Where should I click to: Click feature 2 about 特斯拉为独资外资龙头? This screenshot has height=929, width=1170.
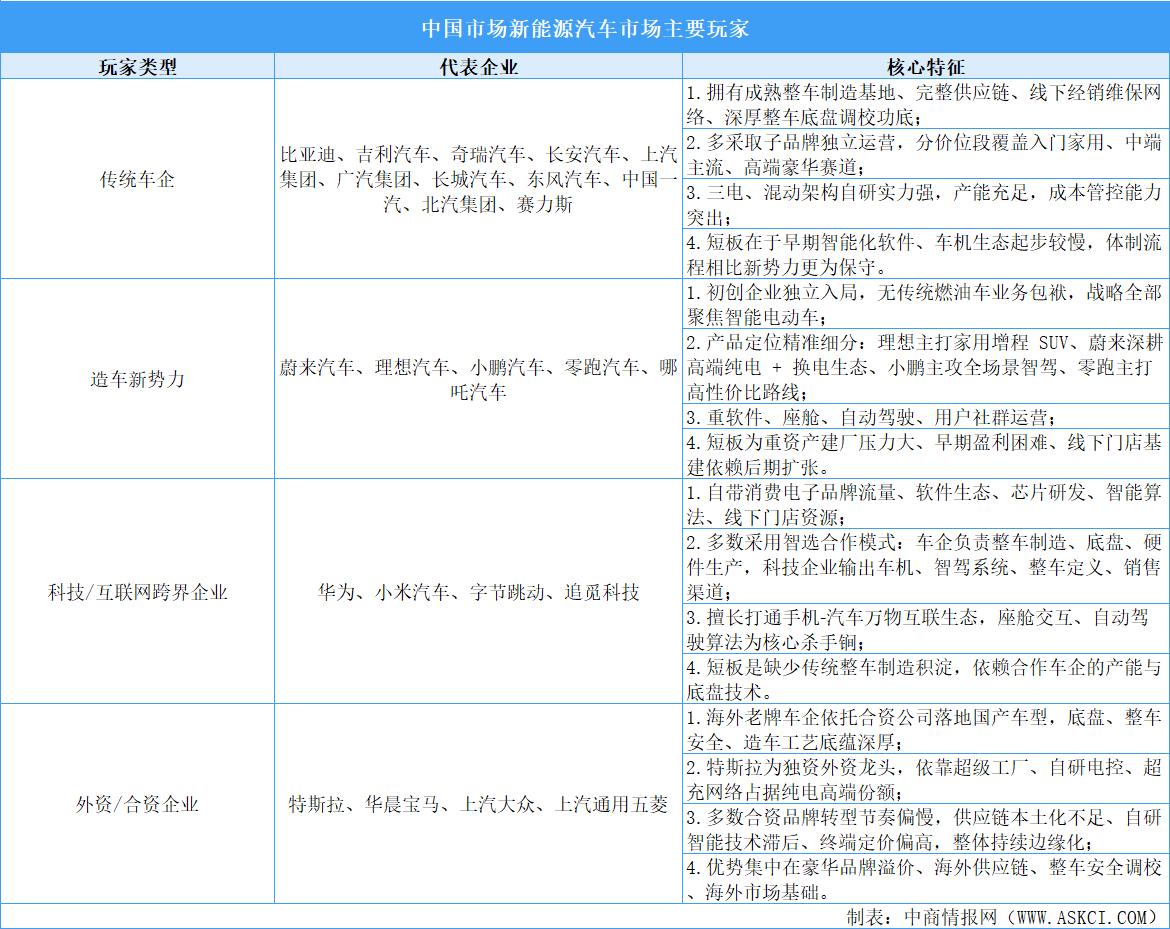pyautogui.click(x=925, y=779)
